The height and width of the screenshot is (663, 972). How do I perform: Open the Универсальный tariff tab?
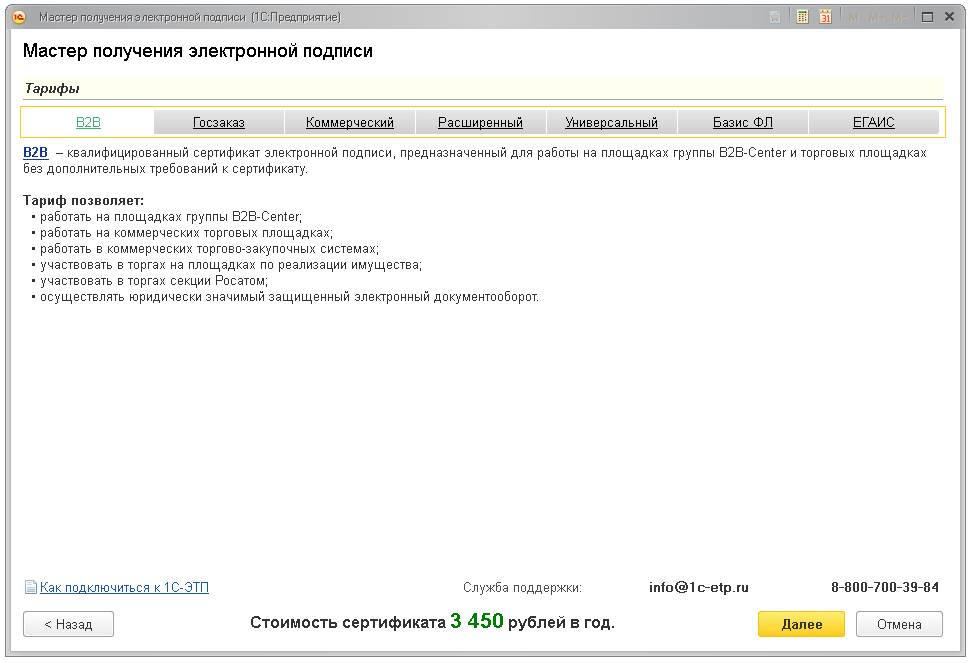pyautogui.click(x=611, y=122)
